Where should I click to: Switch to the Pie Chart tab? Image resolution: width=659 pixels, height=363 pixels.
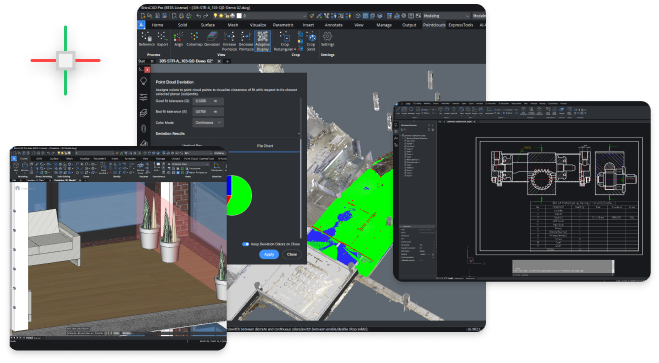(x=265, y=146)
